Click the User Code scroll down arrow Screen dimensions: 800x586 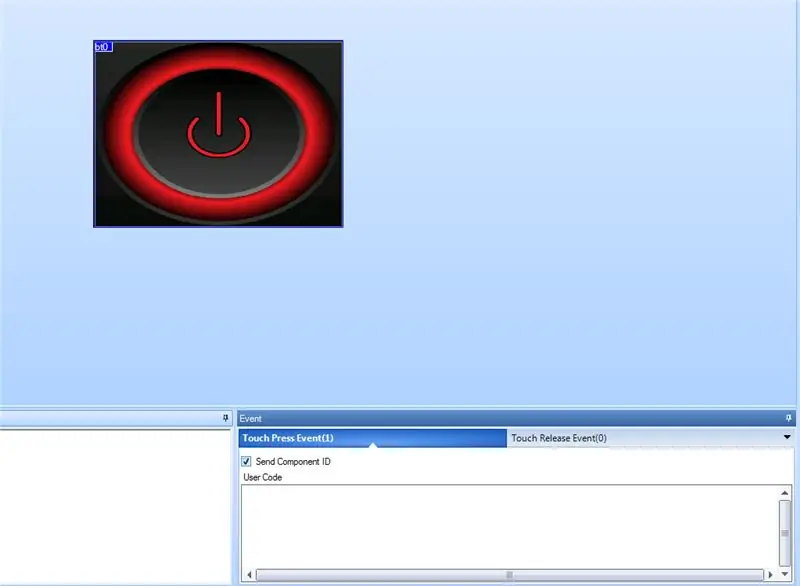point(785,574)
